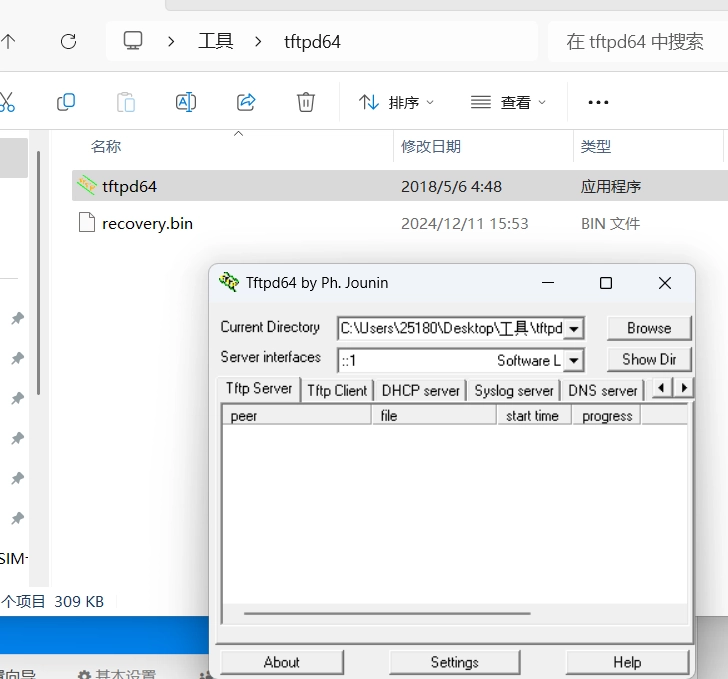Click the Explorer navigation pane scrollbar
The image size is (728, 679).
pyautogui.click(x=39, y=273)
